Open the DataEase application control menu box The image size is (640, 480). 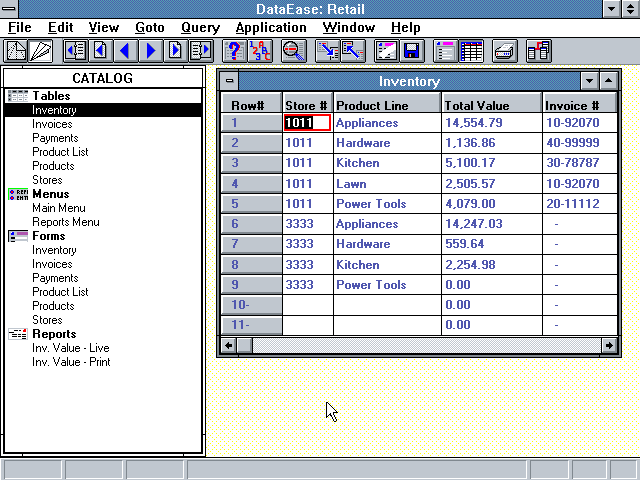[9, 9]
